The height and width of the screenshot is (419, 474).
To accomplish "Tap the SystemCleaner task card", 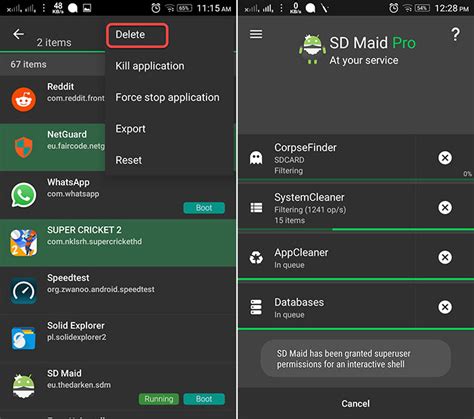I will (x=356, y=207).
